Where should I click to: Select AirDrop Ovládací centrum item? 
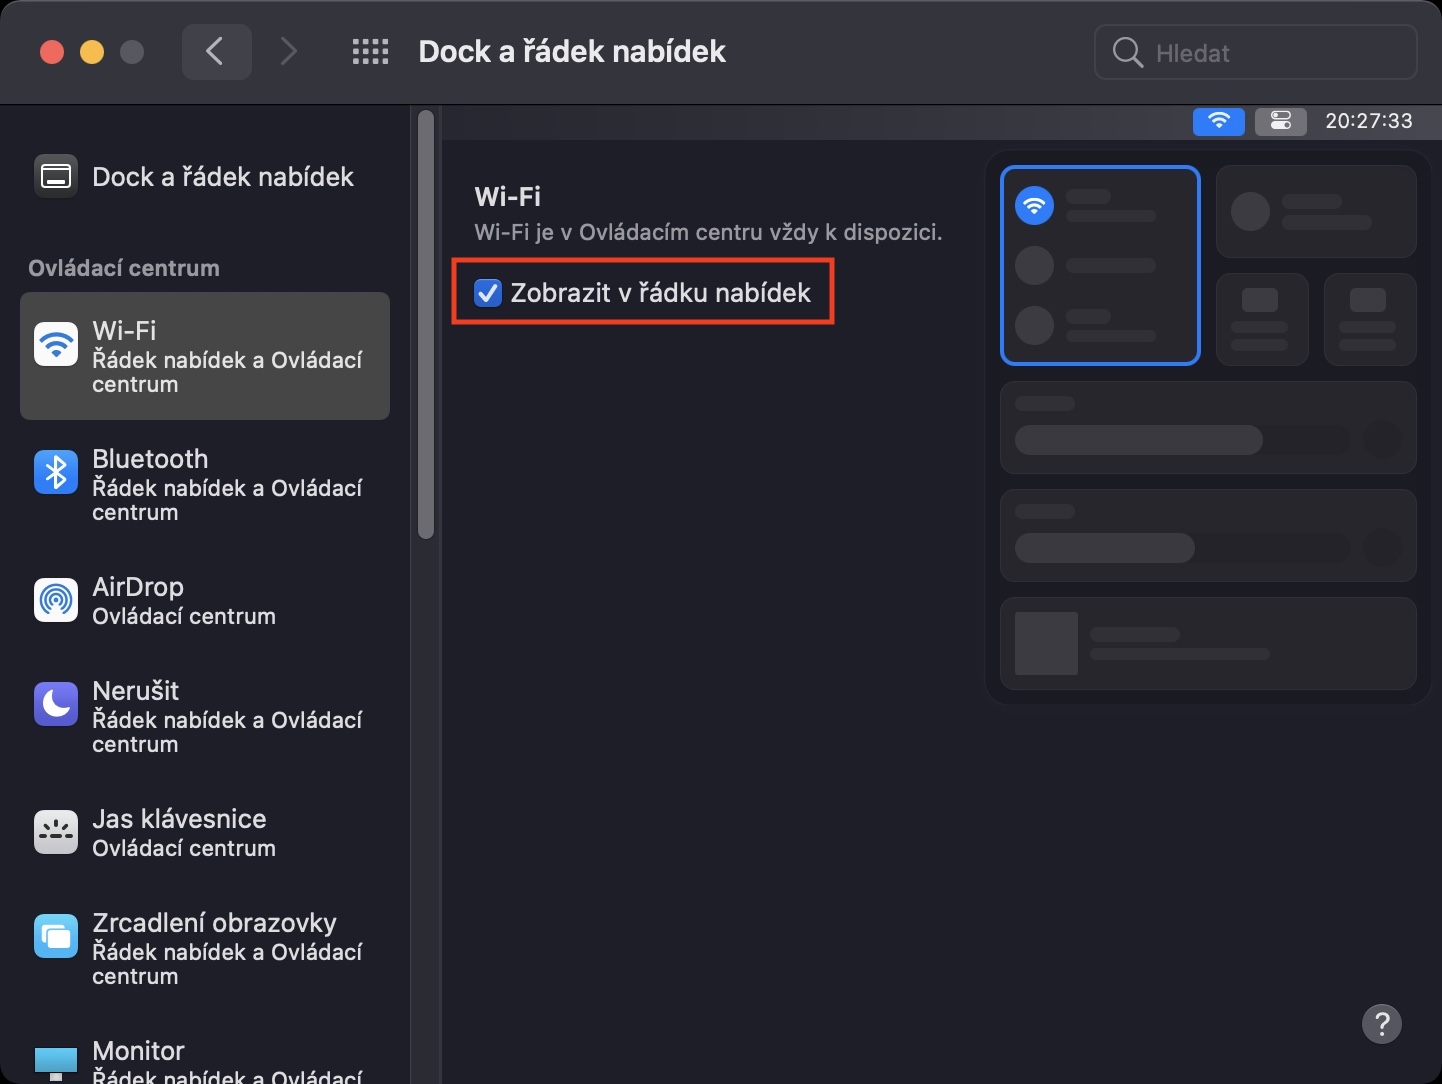(205, 600)
